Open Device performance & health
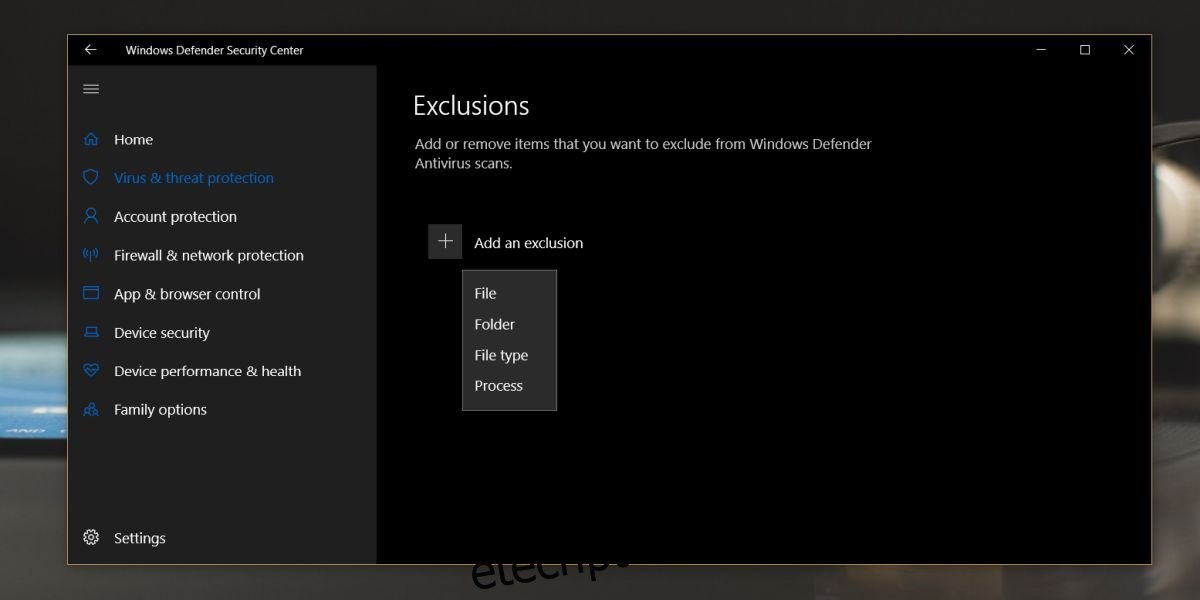Screen dimensions: 1200x600 [207, 371]
